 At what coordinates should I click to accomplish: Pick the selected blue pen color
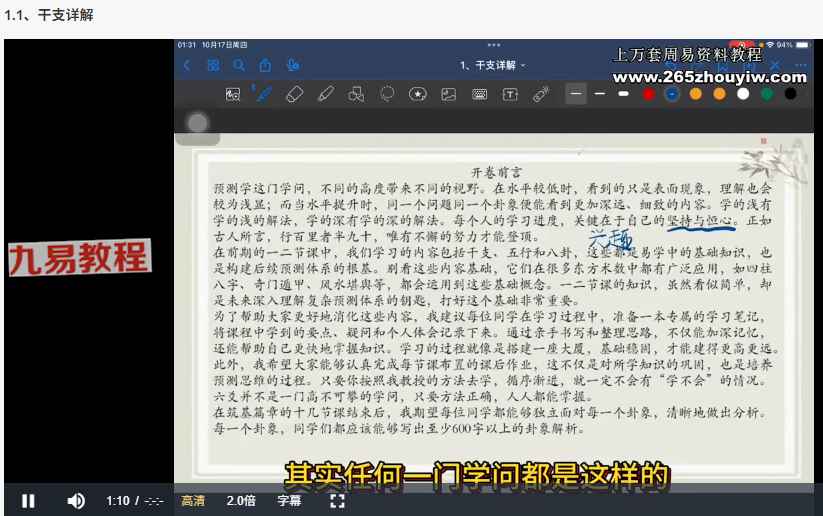coord(672,94)
